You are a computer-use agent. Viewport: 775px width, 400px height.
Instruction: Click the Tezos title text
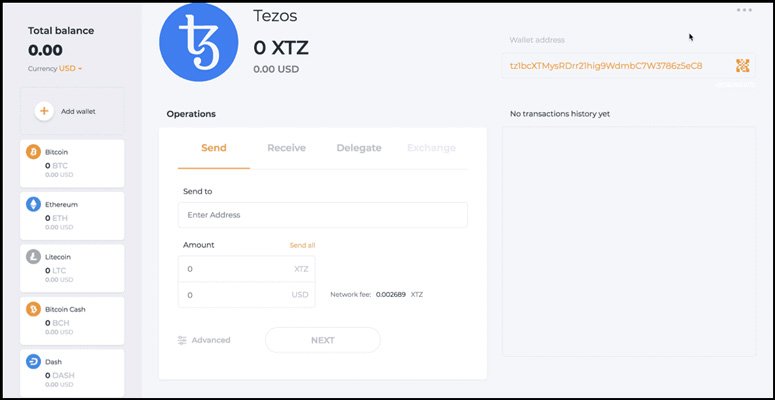pos(275,16)
